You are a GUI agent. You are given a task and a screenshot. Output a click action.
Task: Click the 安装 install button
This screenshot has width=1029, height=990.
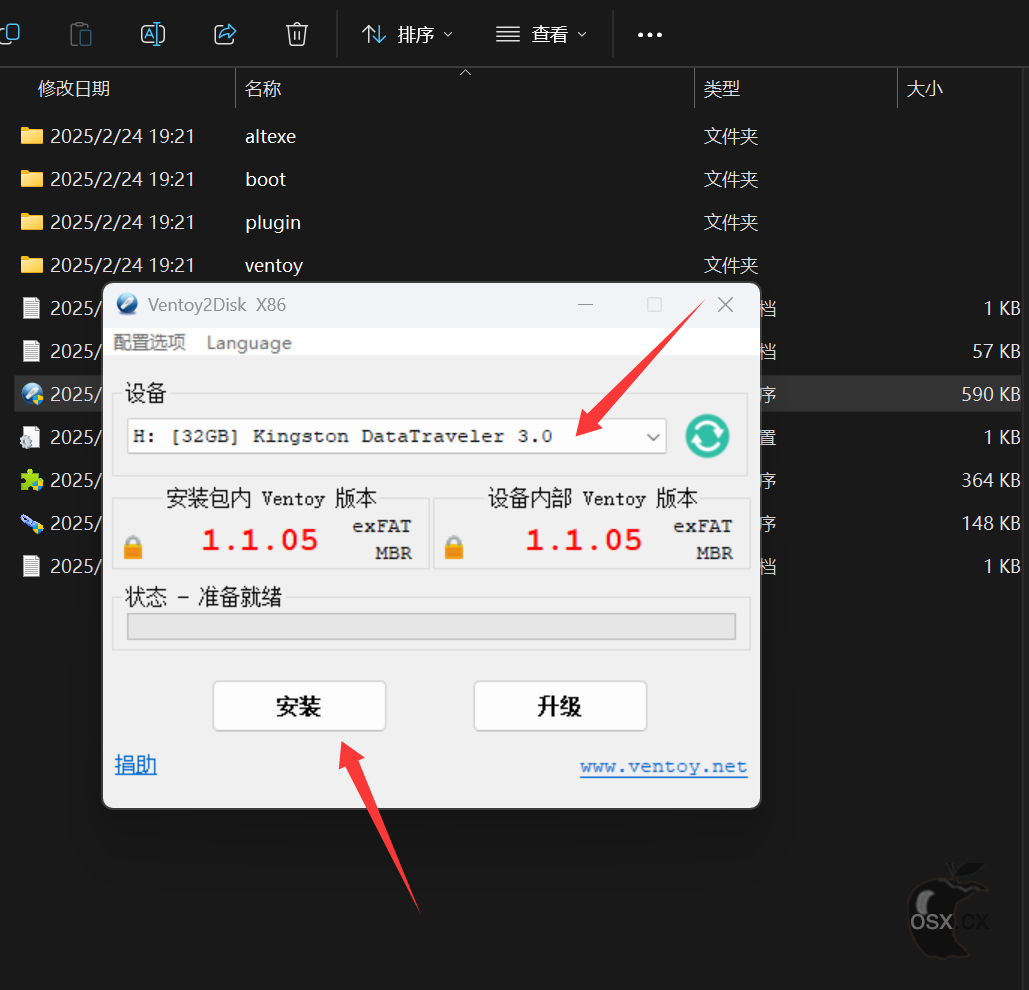[299, 706]
